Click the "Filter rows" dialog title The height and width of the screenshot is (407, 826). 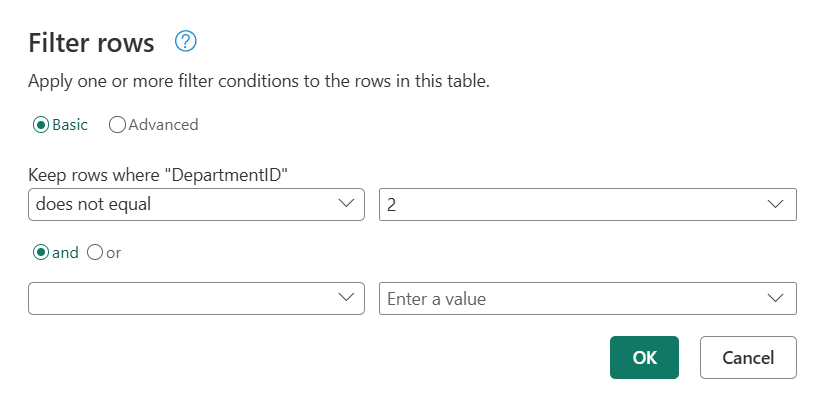pyautogui.click(x=91, y=43)
